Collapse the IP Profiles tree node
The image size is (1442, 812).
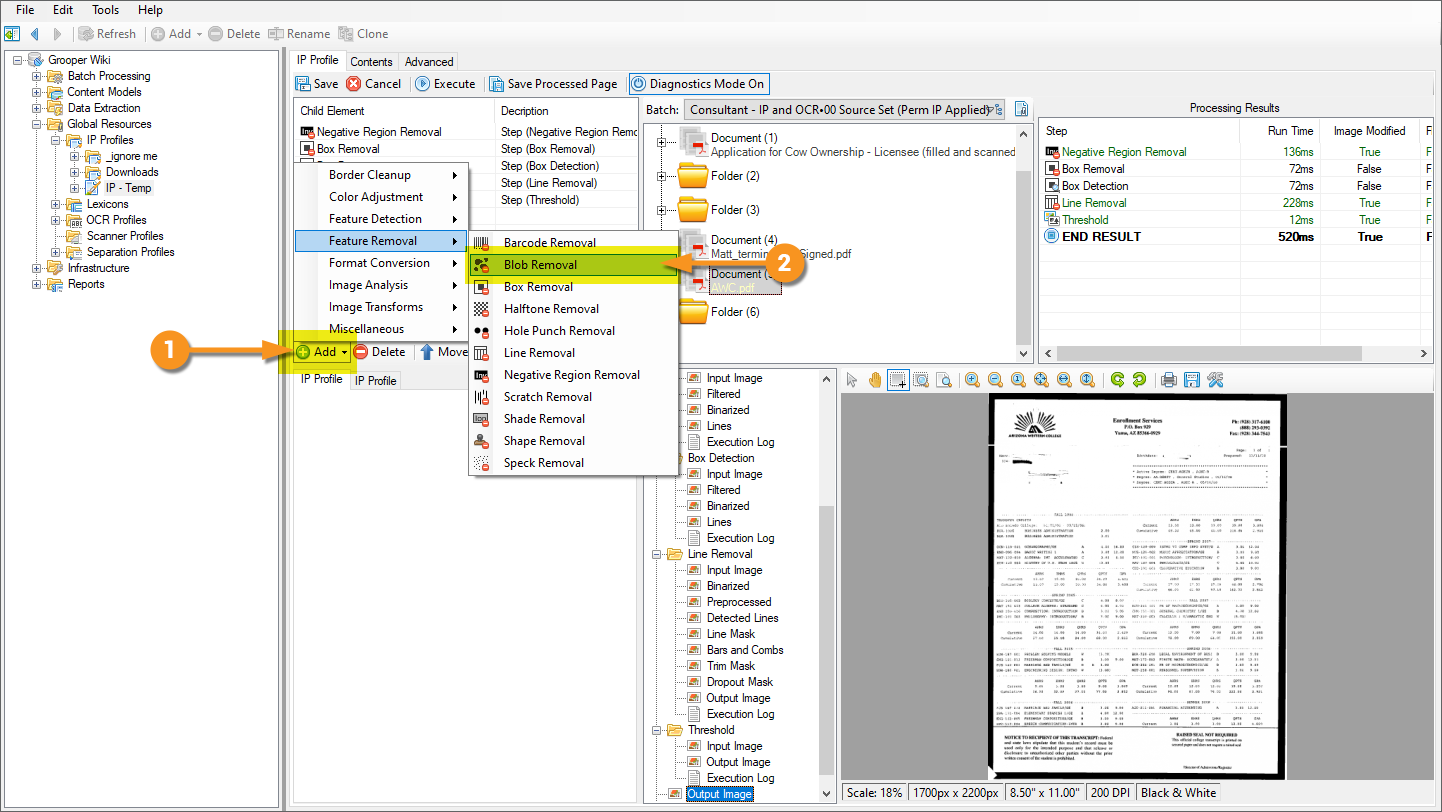(x=57, y=140)
